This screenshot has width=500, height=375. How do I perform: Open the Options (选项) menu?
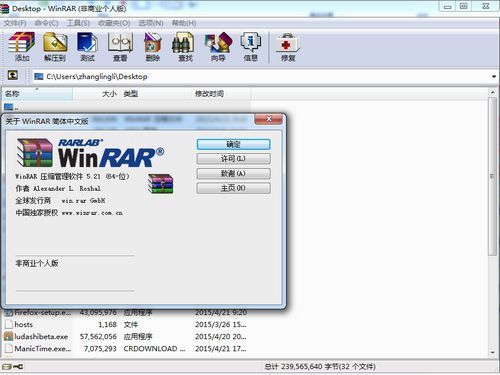[x=151, y=23]
